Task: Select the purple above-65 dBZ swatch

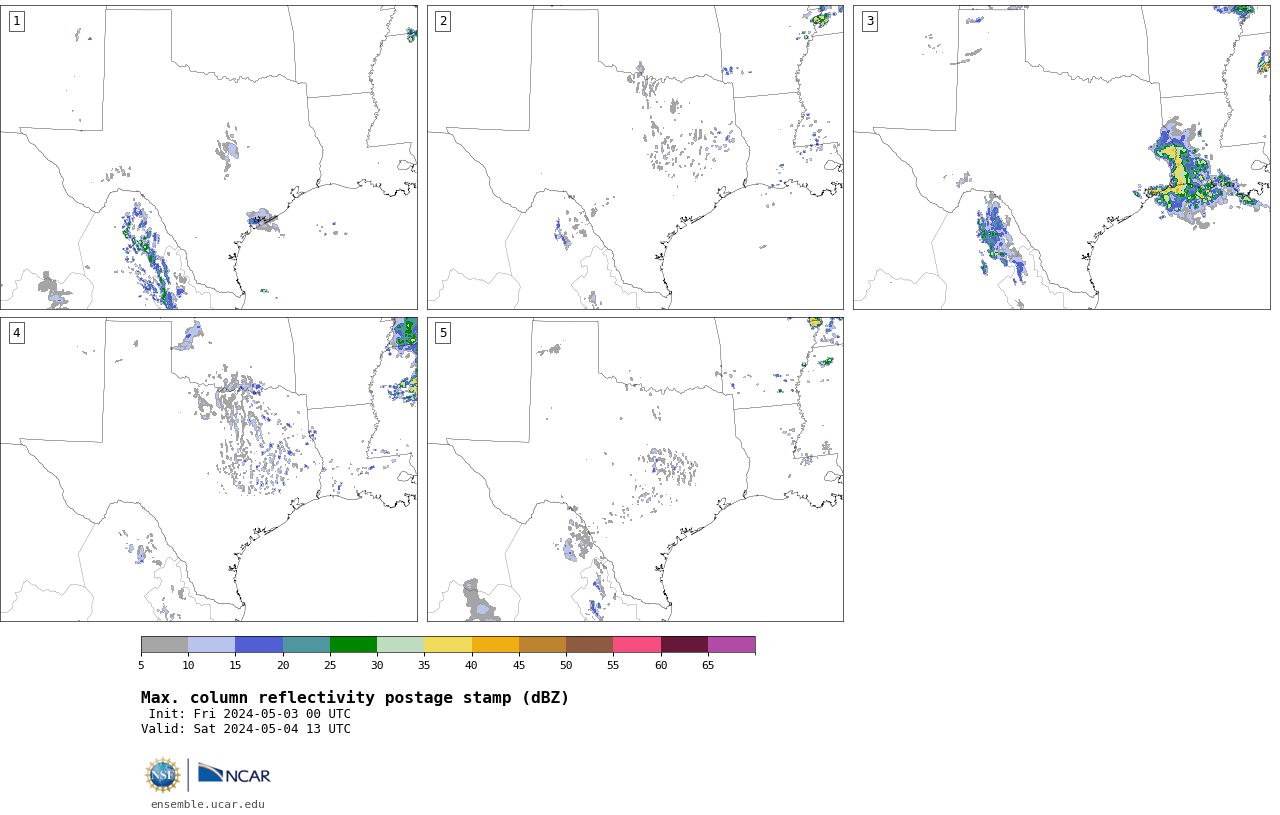Action: (731, 644)
